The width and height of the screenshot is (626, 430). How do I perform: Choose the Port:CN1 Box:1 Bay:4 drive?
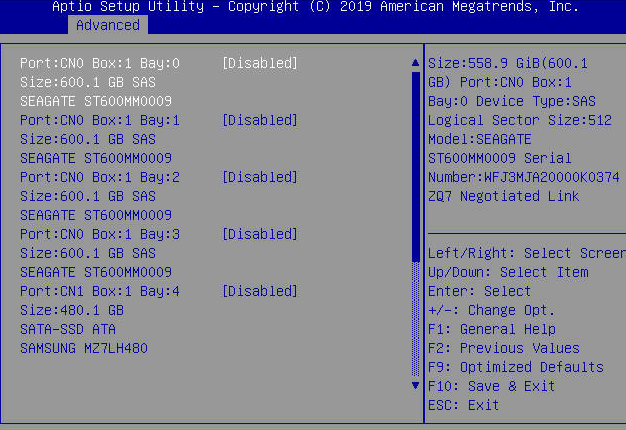tap(100, 291)
